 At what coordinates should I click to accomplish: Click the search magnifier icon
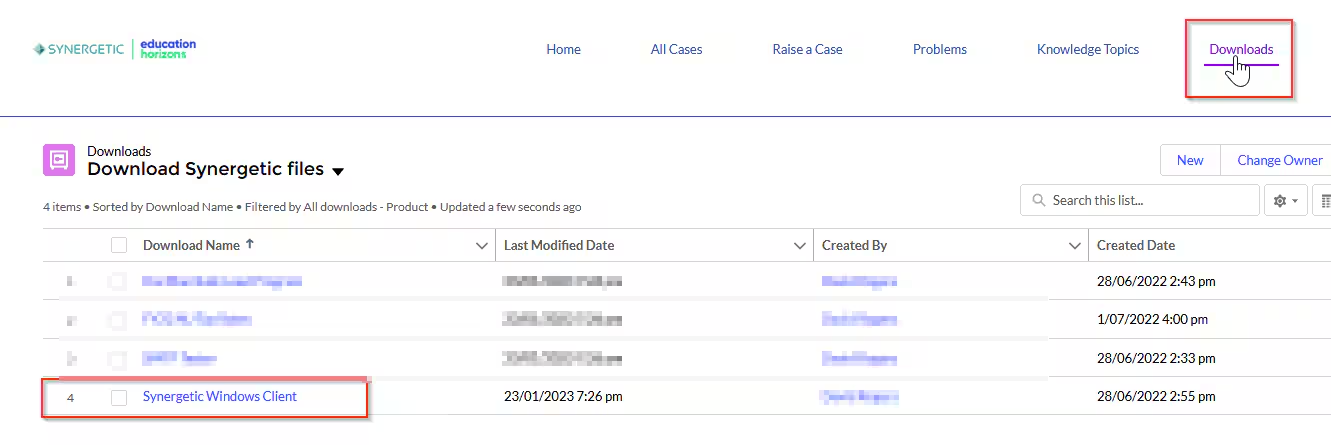1039,200
